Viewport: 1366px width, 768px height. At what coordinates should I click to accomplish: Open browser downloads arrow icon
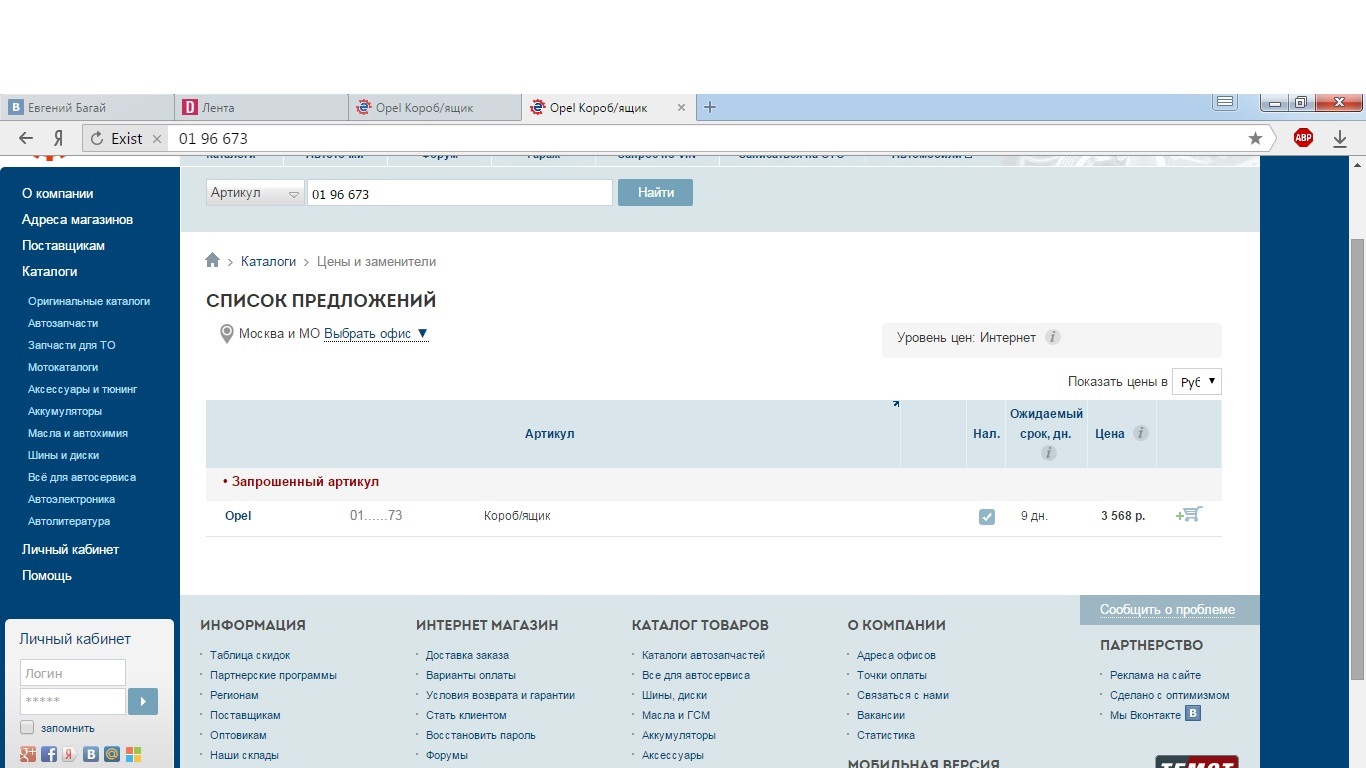pyautogui.click(x=1341, y=138)
